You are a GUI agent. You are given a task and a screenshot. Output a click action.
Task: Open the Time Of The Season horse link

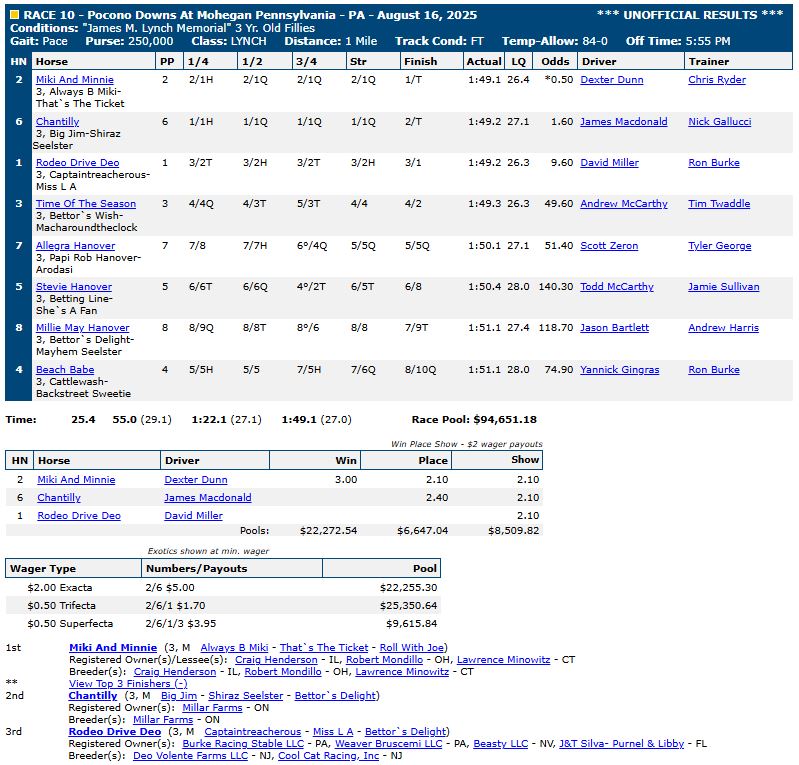click(x=85, y=204)
